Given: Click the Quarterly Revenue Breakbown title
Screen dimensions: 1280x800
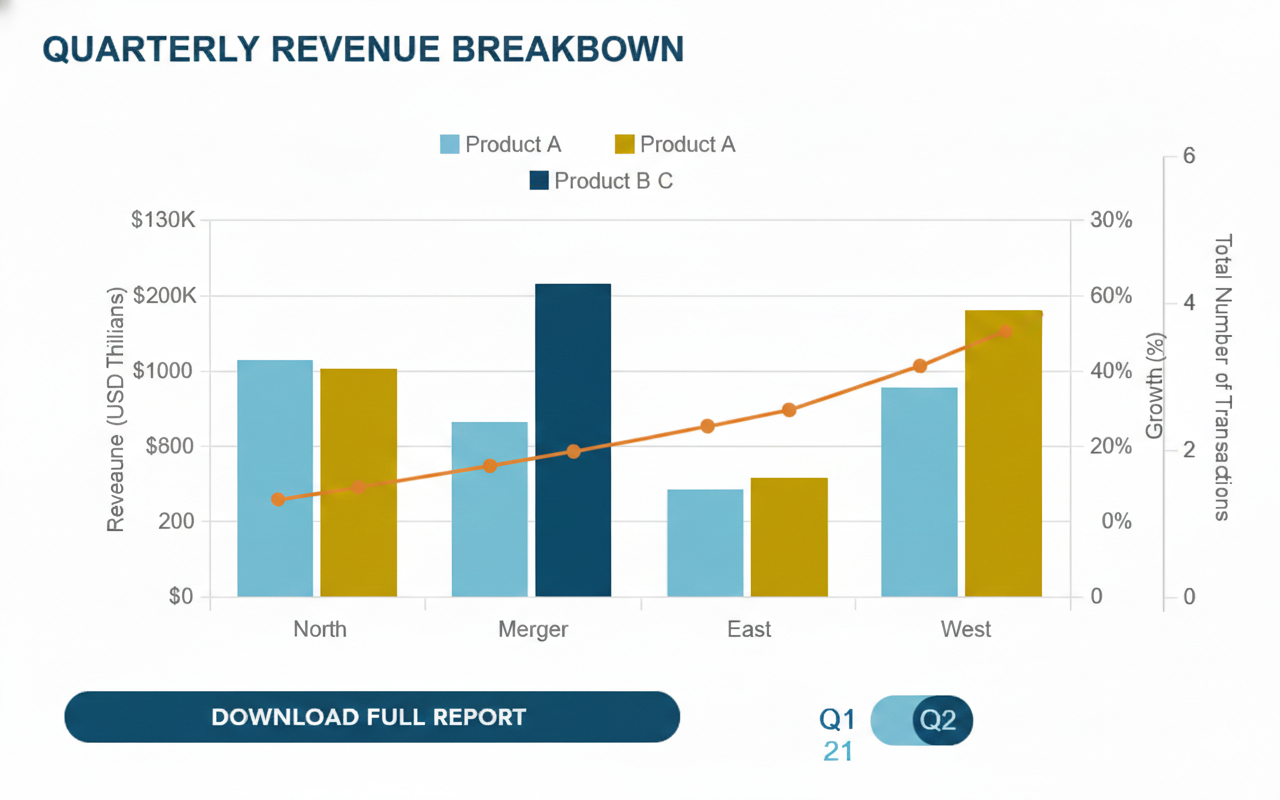Looking at the screenshot, I should pyautogui.click(x=363, y=49).
